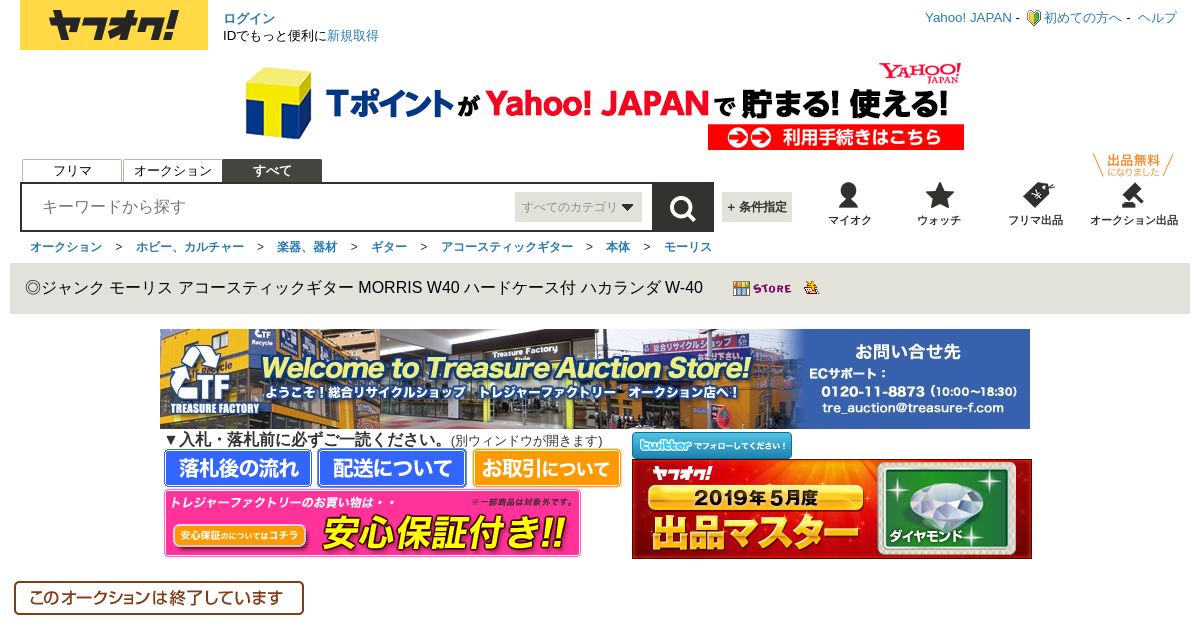Screen dimensions: 1200x630
Task: Click the ヤフオク! logo
Action: click(114, 25)
